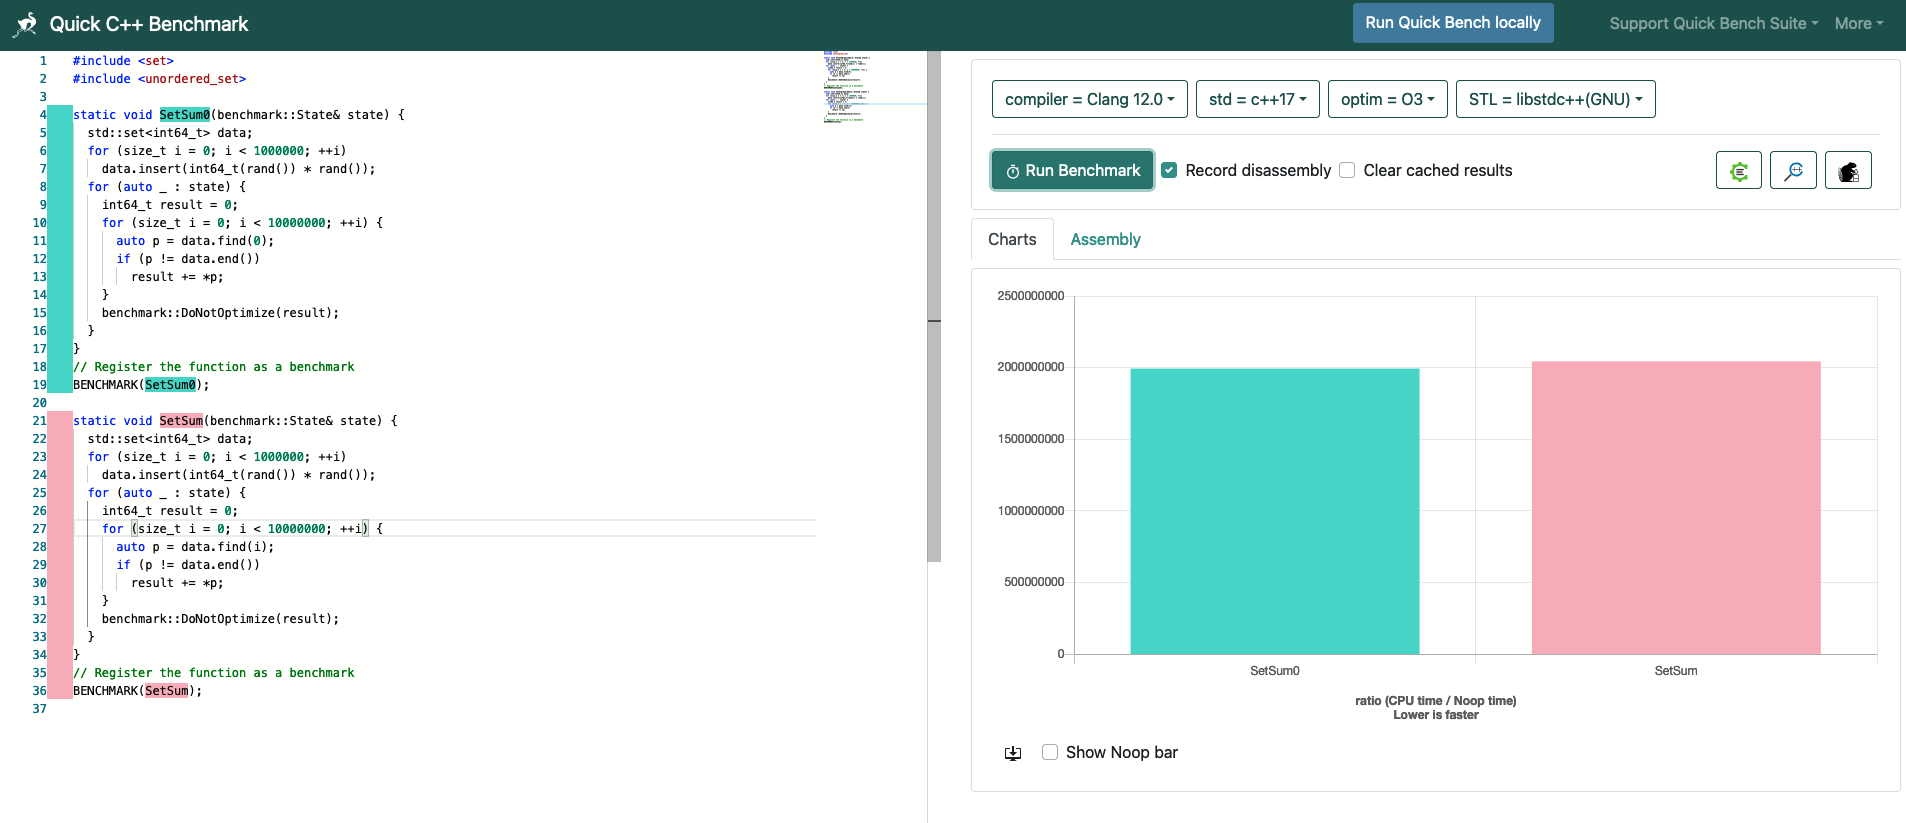
Task: Open the optim = O3 dropdown
Action: click(x=1387, y=100)
